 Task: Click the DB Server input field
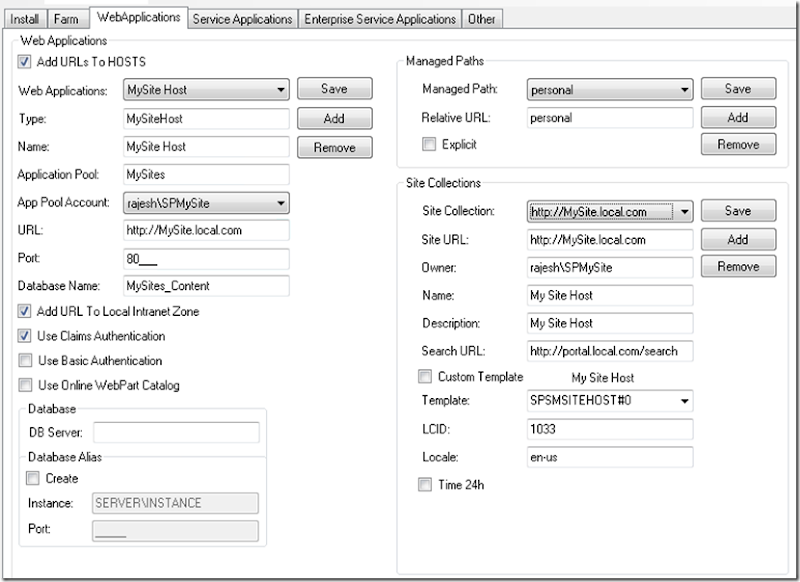[175, 433]
